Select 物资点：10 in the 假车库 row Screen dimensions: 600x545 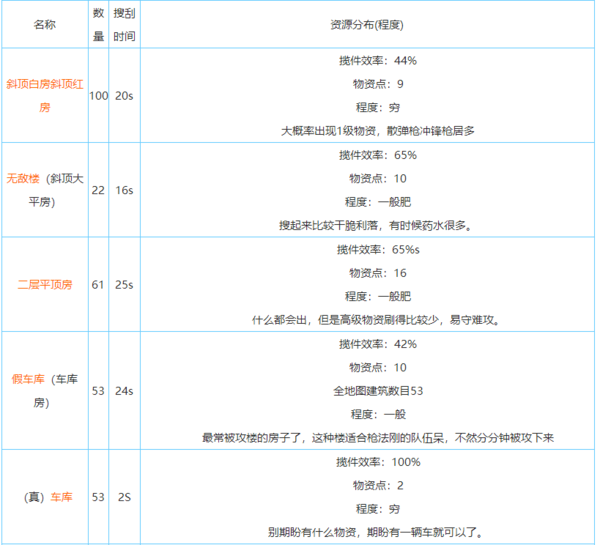click(x=378, y=367)
